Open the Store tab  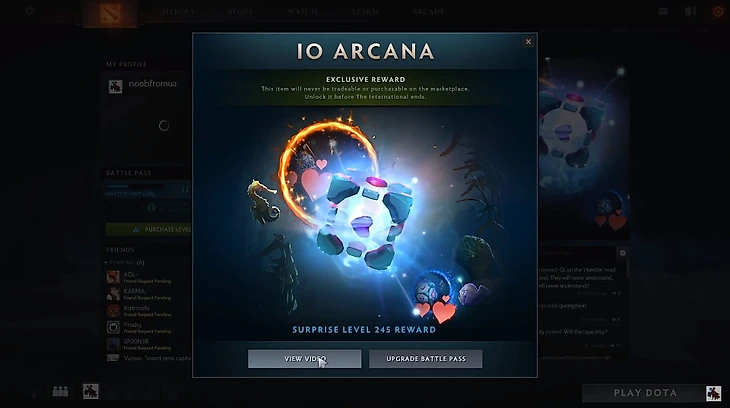click(241, 12)
